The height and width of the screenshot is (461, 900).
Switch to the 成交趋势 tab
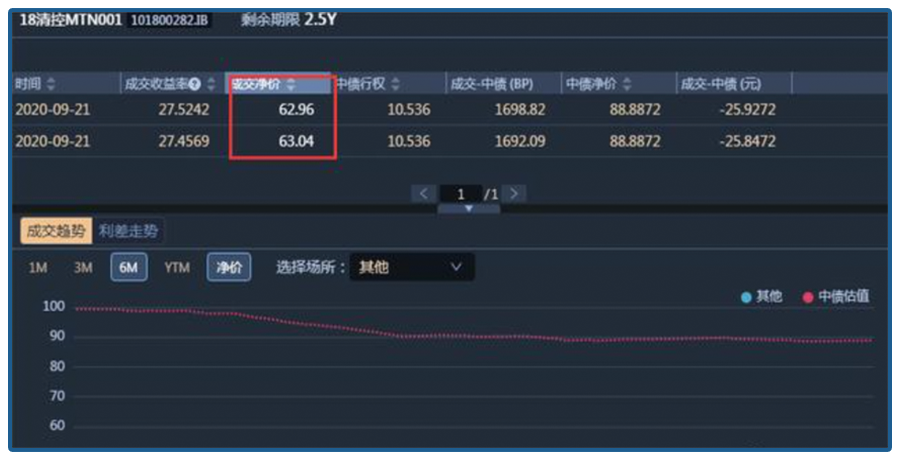[55, 231]
